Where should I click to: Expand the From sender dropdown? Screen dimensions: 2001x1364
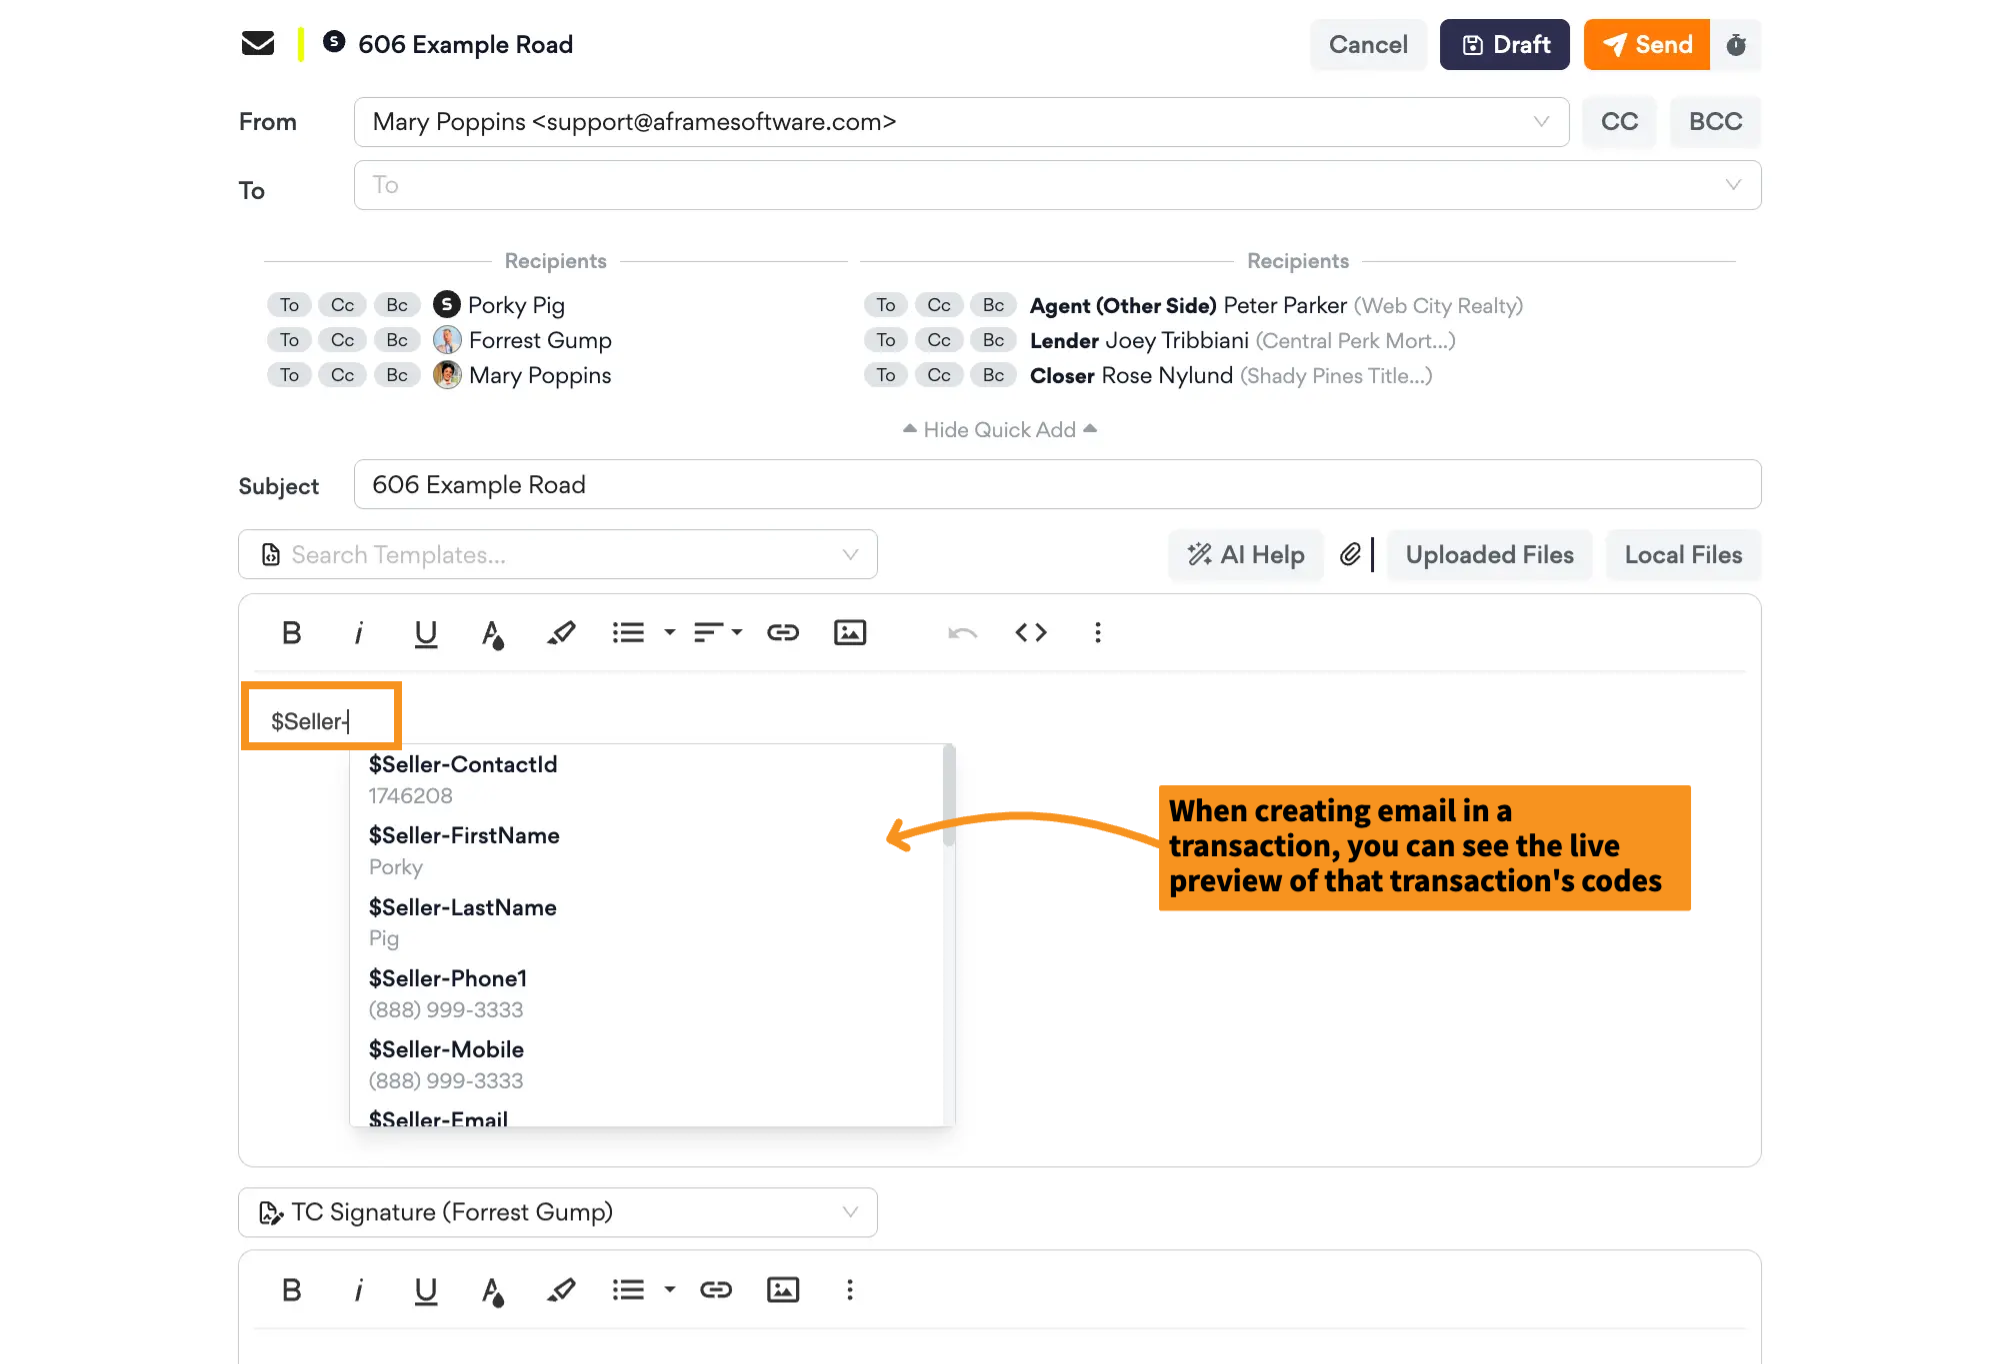click(x=1541, y=122)
